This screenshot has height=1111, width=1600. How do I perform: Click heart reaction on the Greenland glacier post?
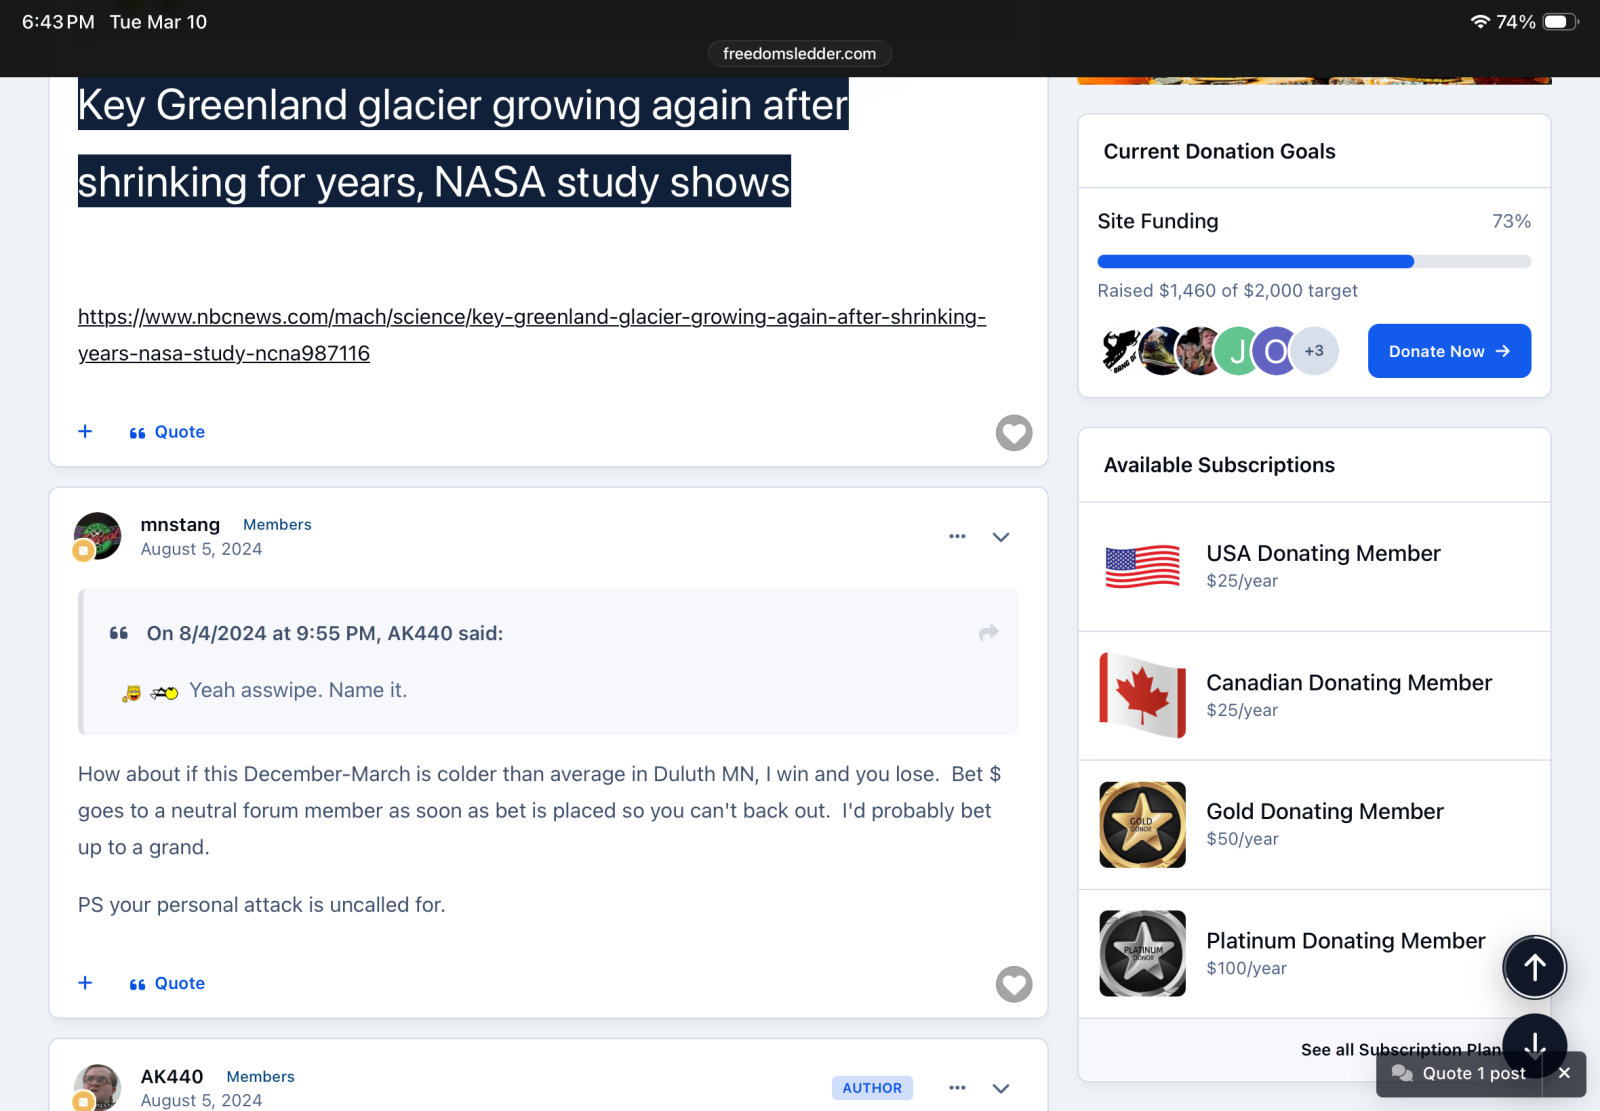tap(1013, 433)
